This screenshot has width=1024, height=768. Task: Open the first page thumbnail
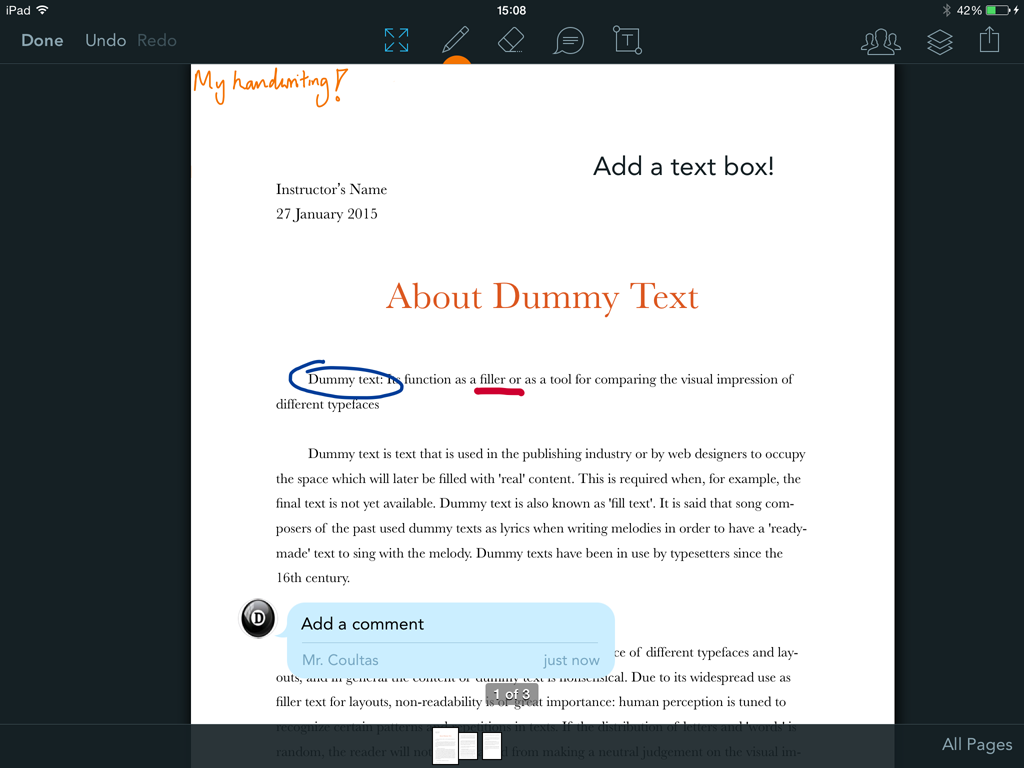(x=445, y=746)
